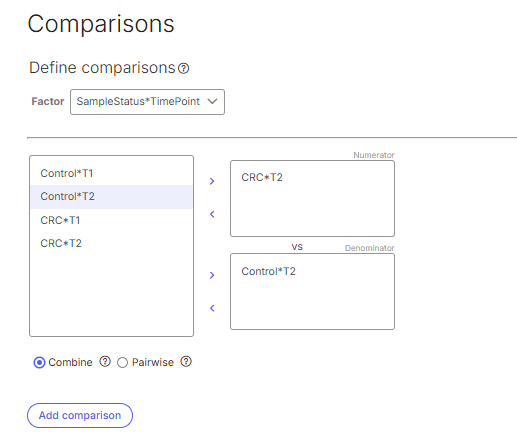Select the Pairwise radio button
The width and height of the screenshot is (517, 445).
pos(122,362)
